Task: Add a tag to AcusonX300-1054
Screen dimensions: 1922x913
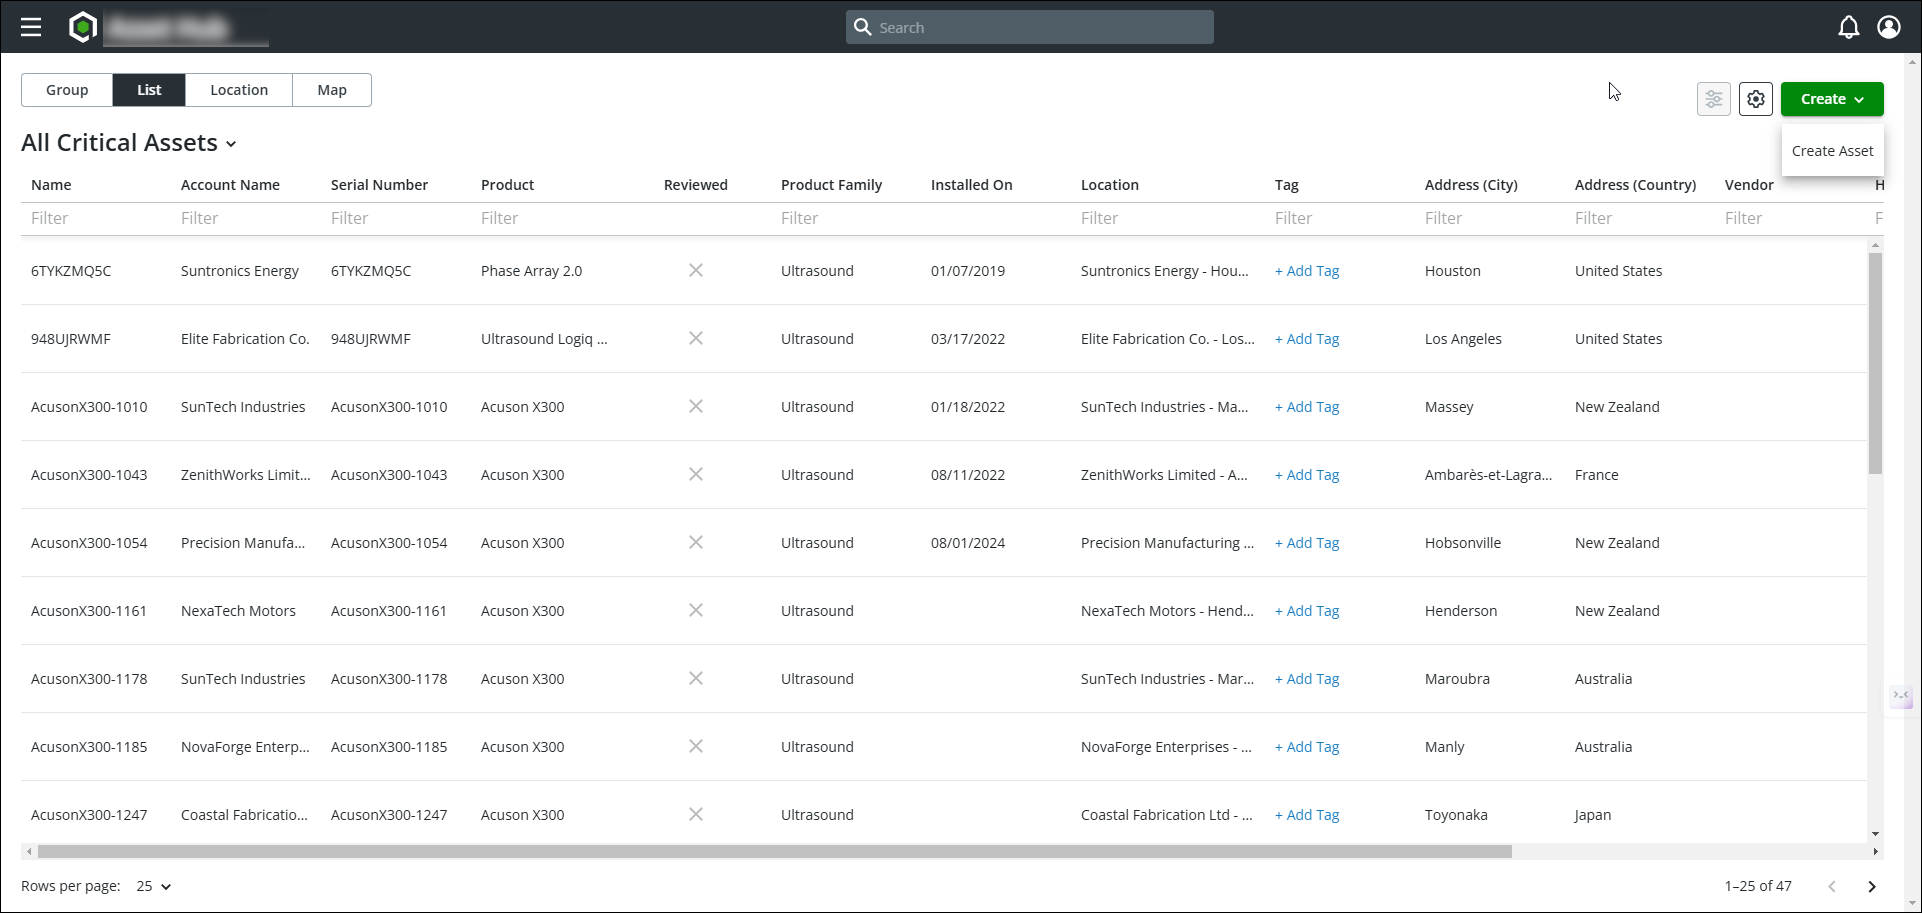Action: [1307, 543]
